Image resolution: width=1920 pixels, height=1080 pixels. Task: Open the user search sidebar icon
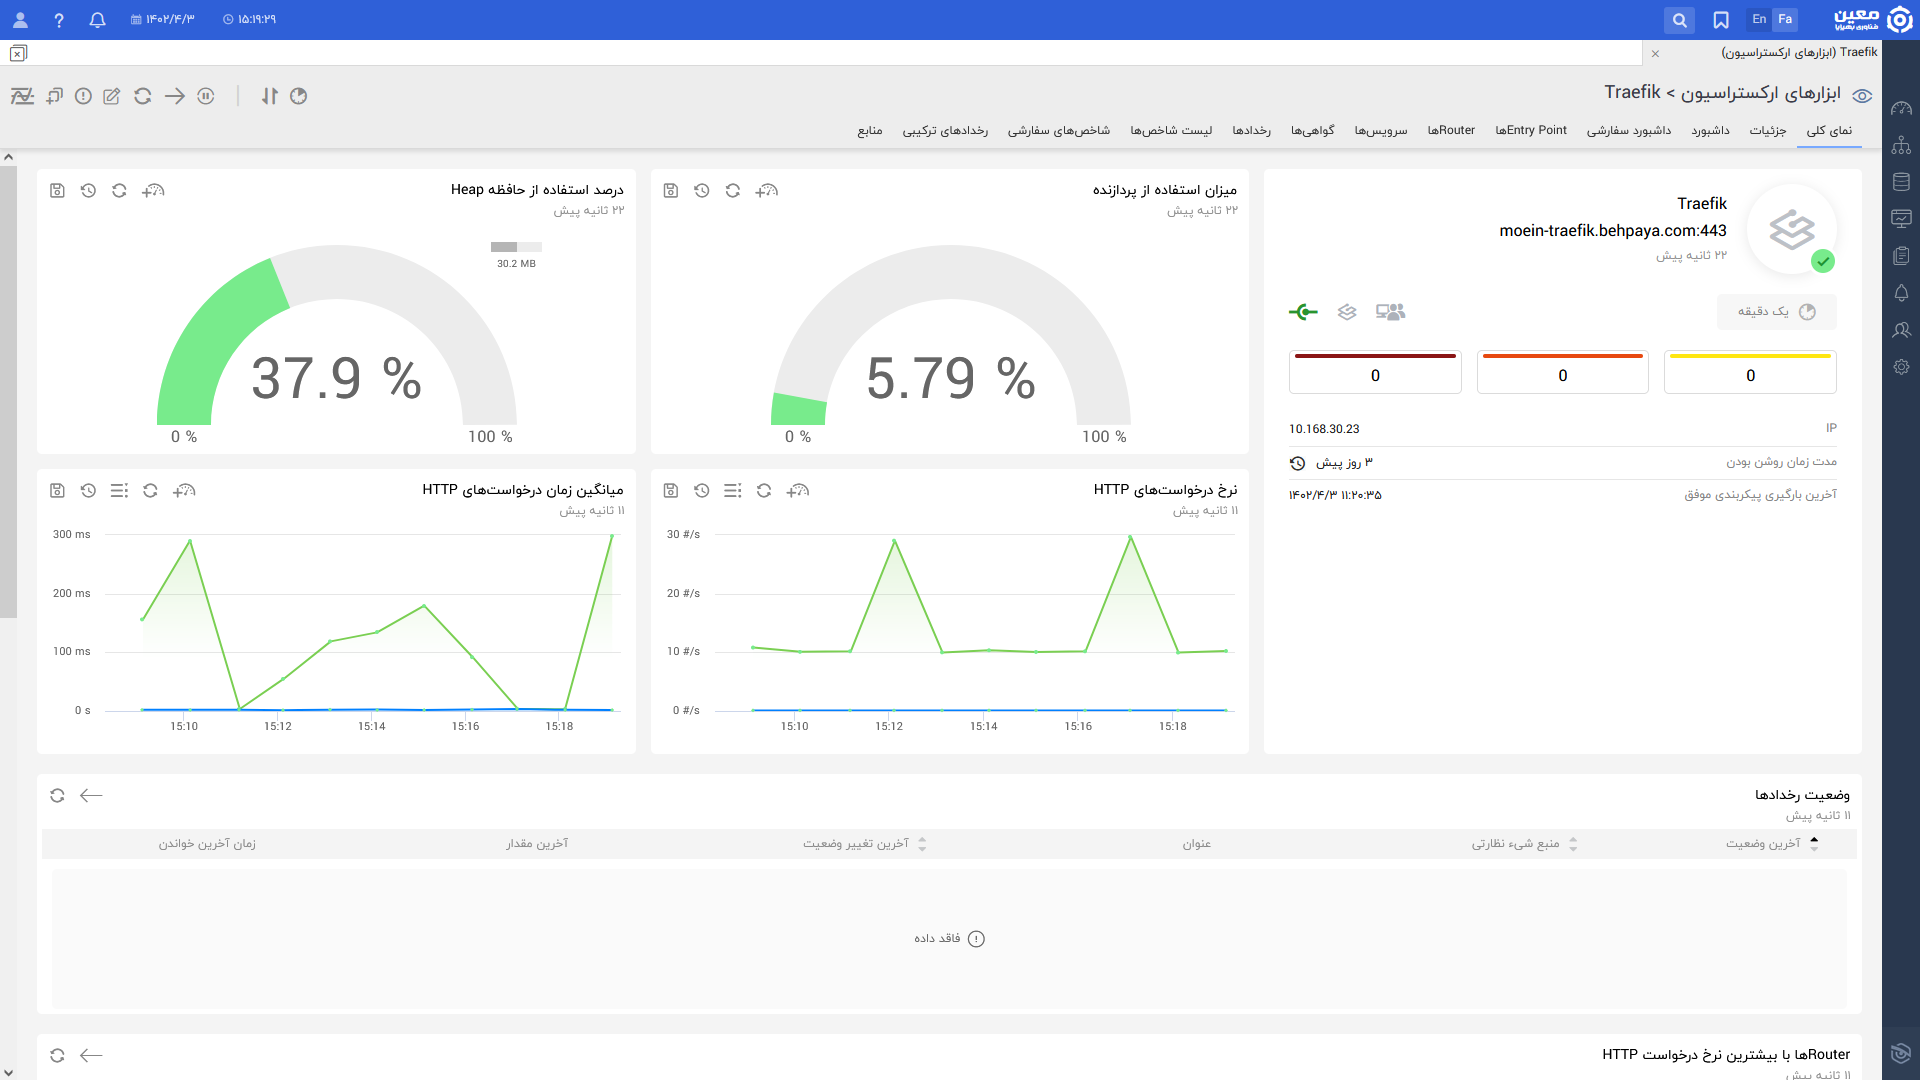(x=1901, y=330)
